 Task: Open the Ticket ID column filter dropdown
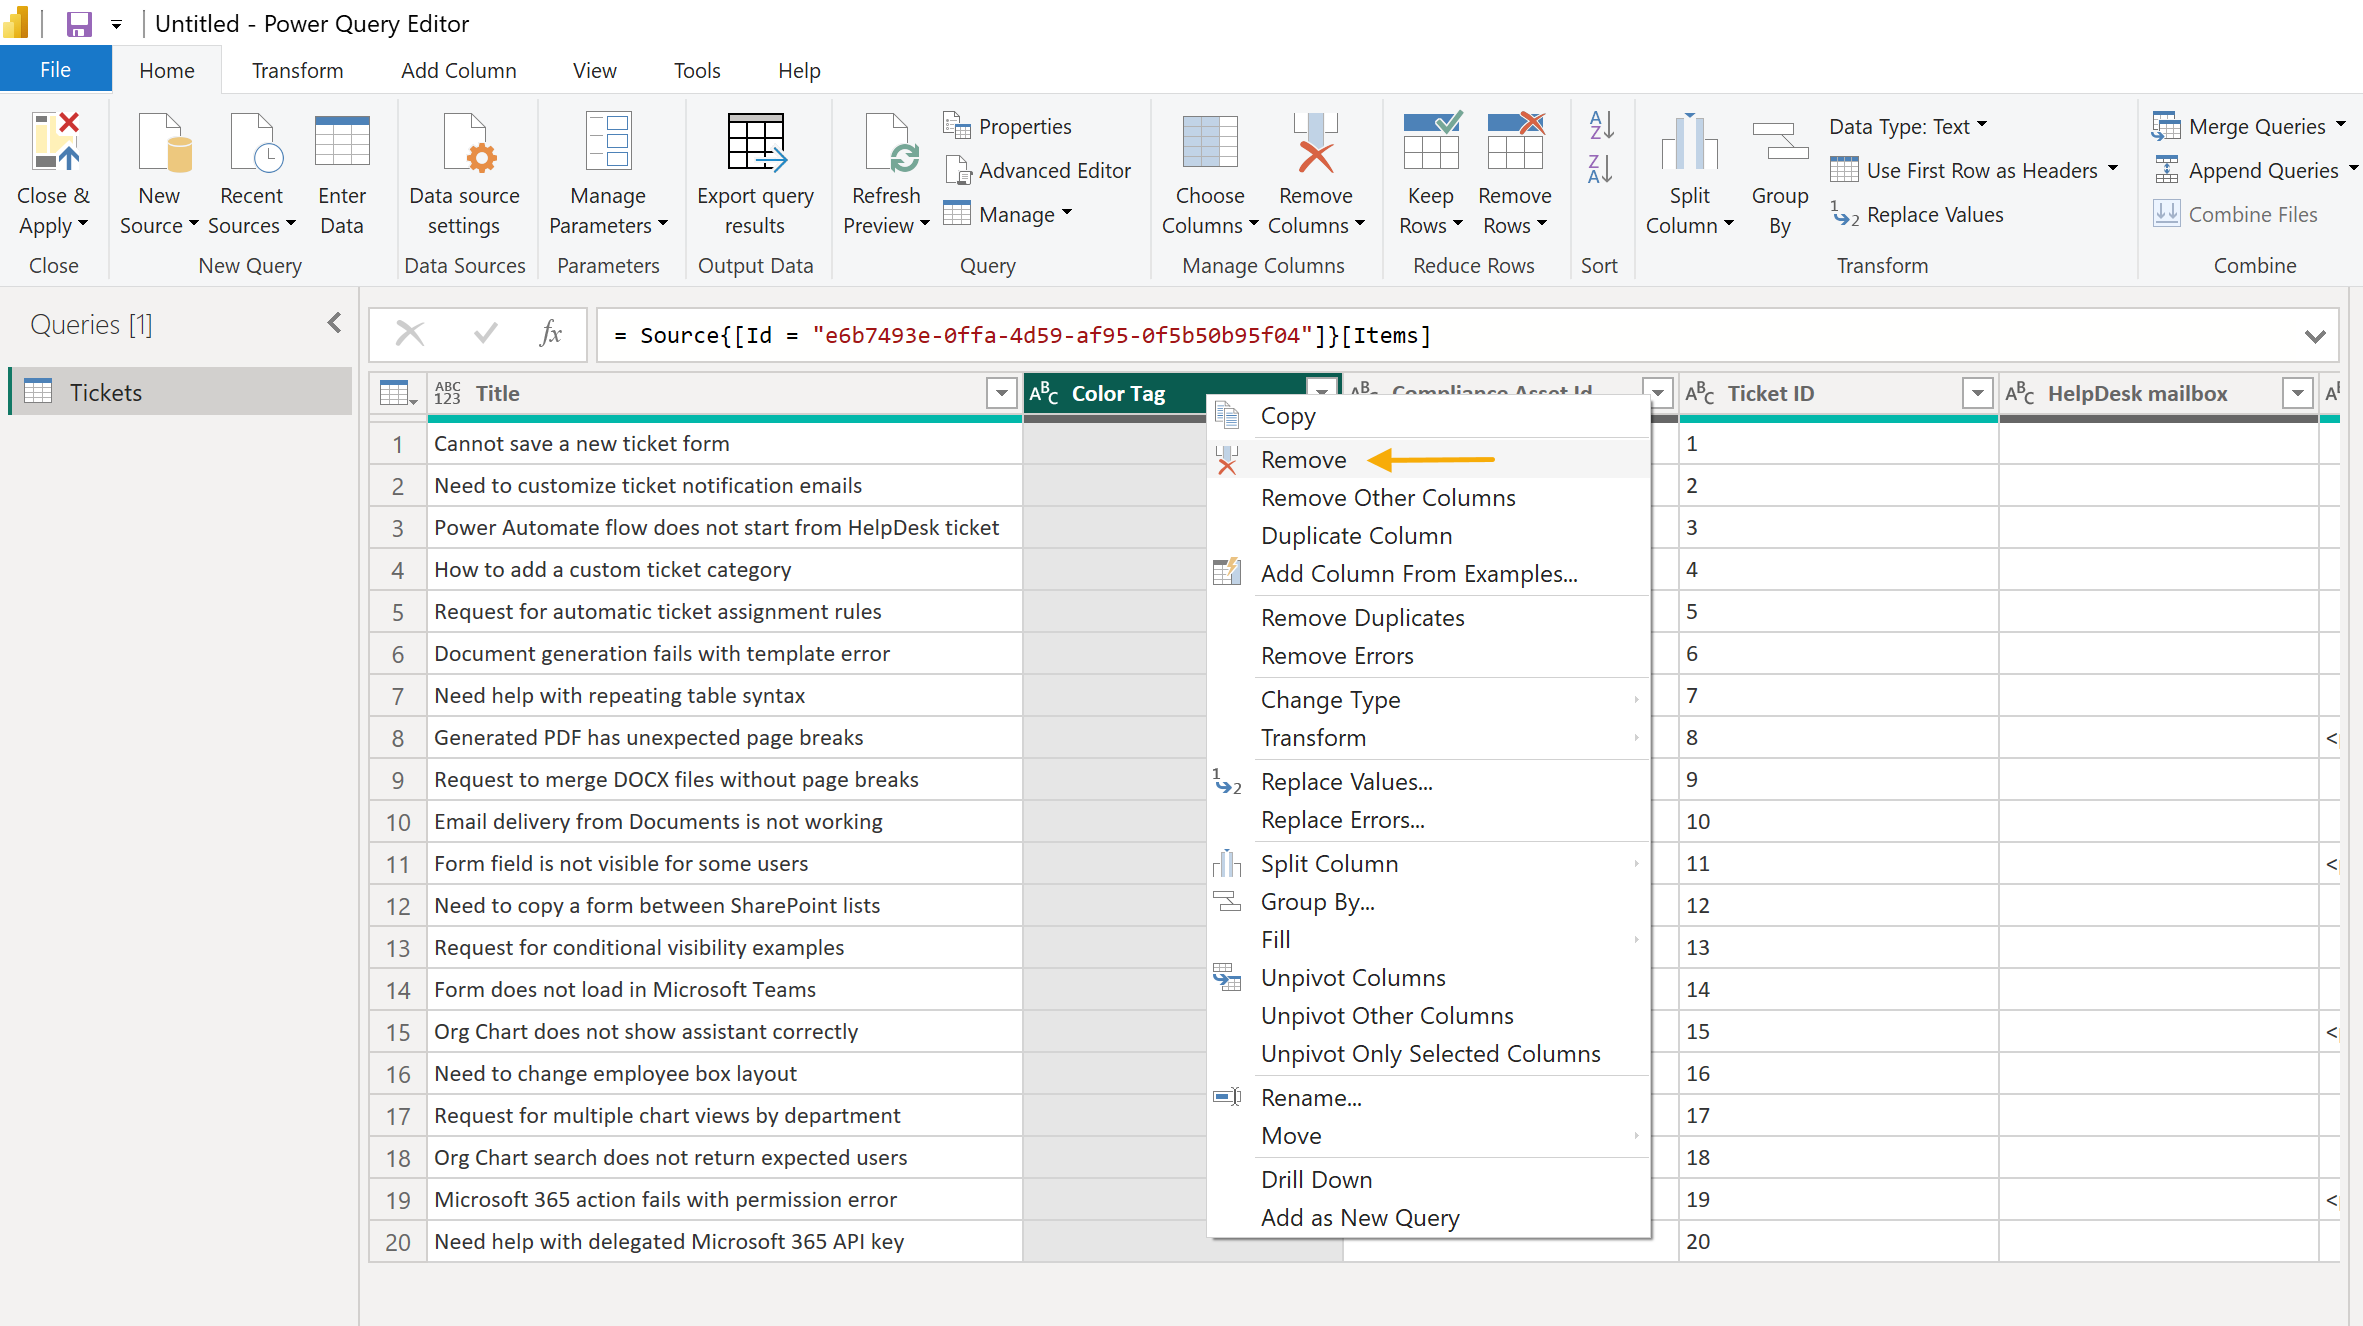tap(1977, 394)
